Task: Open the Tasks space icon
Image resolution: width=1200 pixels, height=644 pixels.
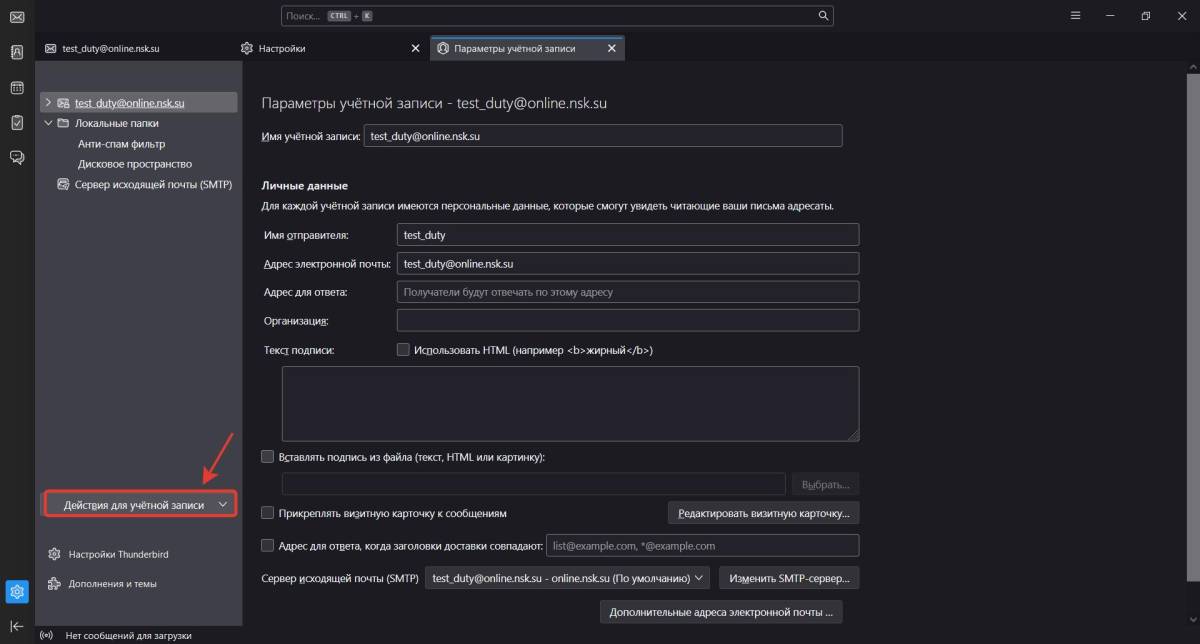Action: click(x=17, y=122)
